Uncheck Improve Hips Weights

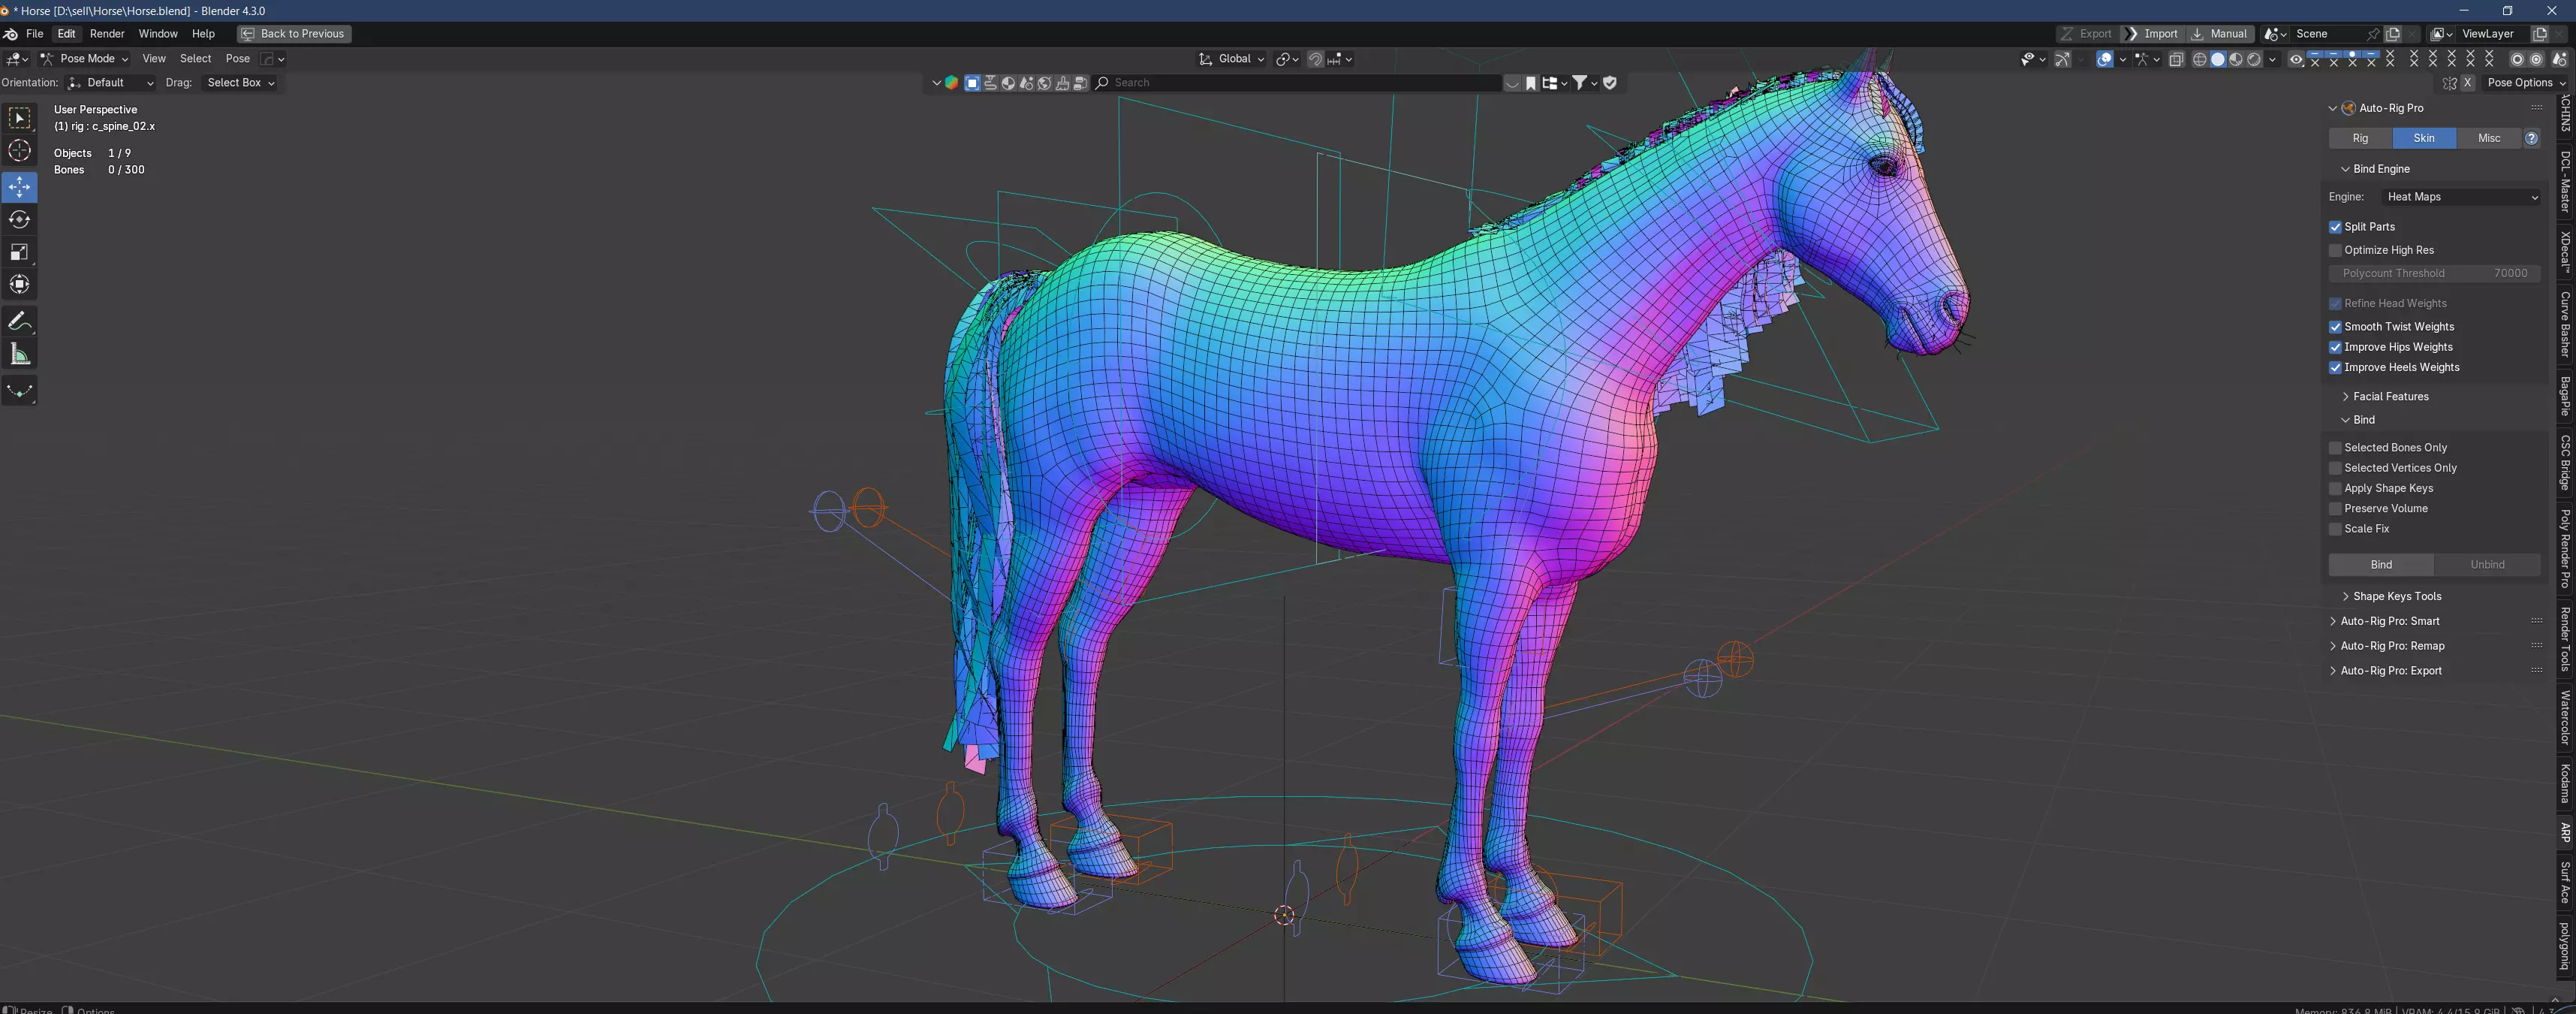click(x=2335, y=347)
